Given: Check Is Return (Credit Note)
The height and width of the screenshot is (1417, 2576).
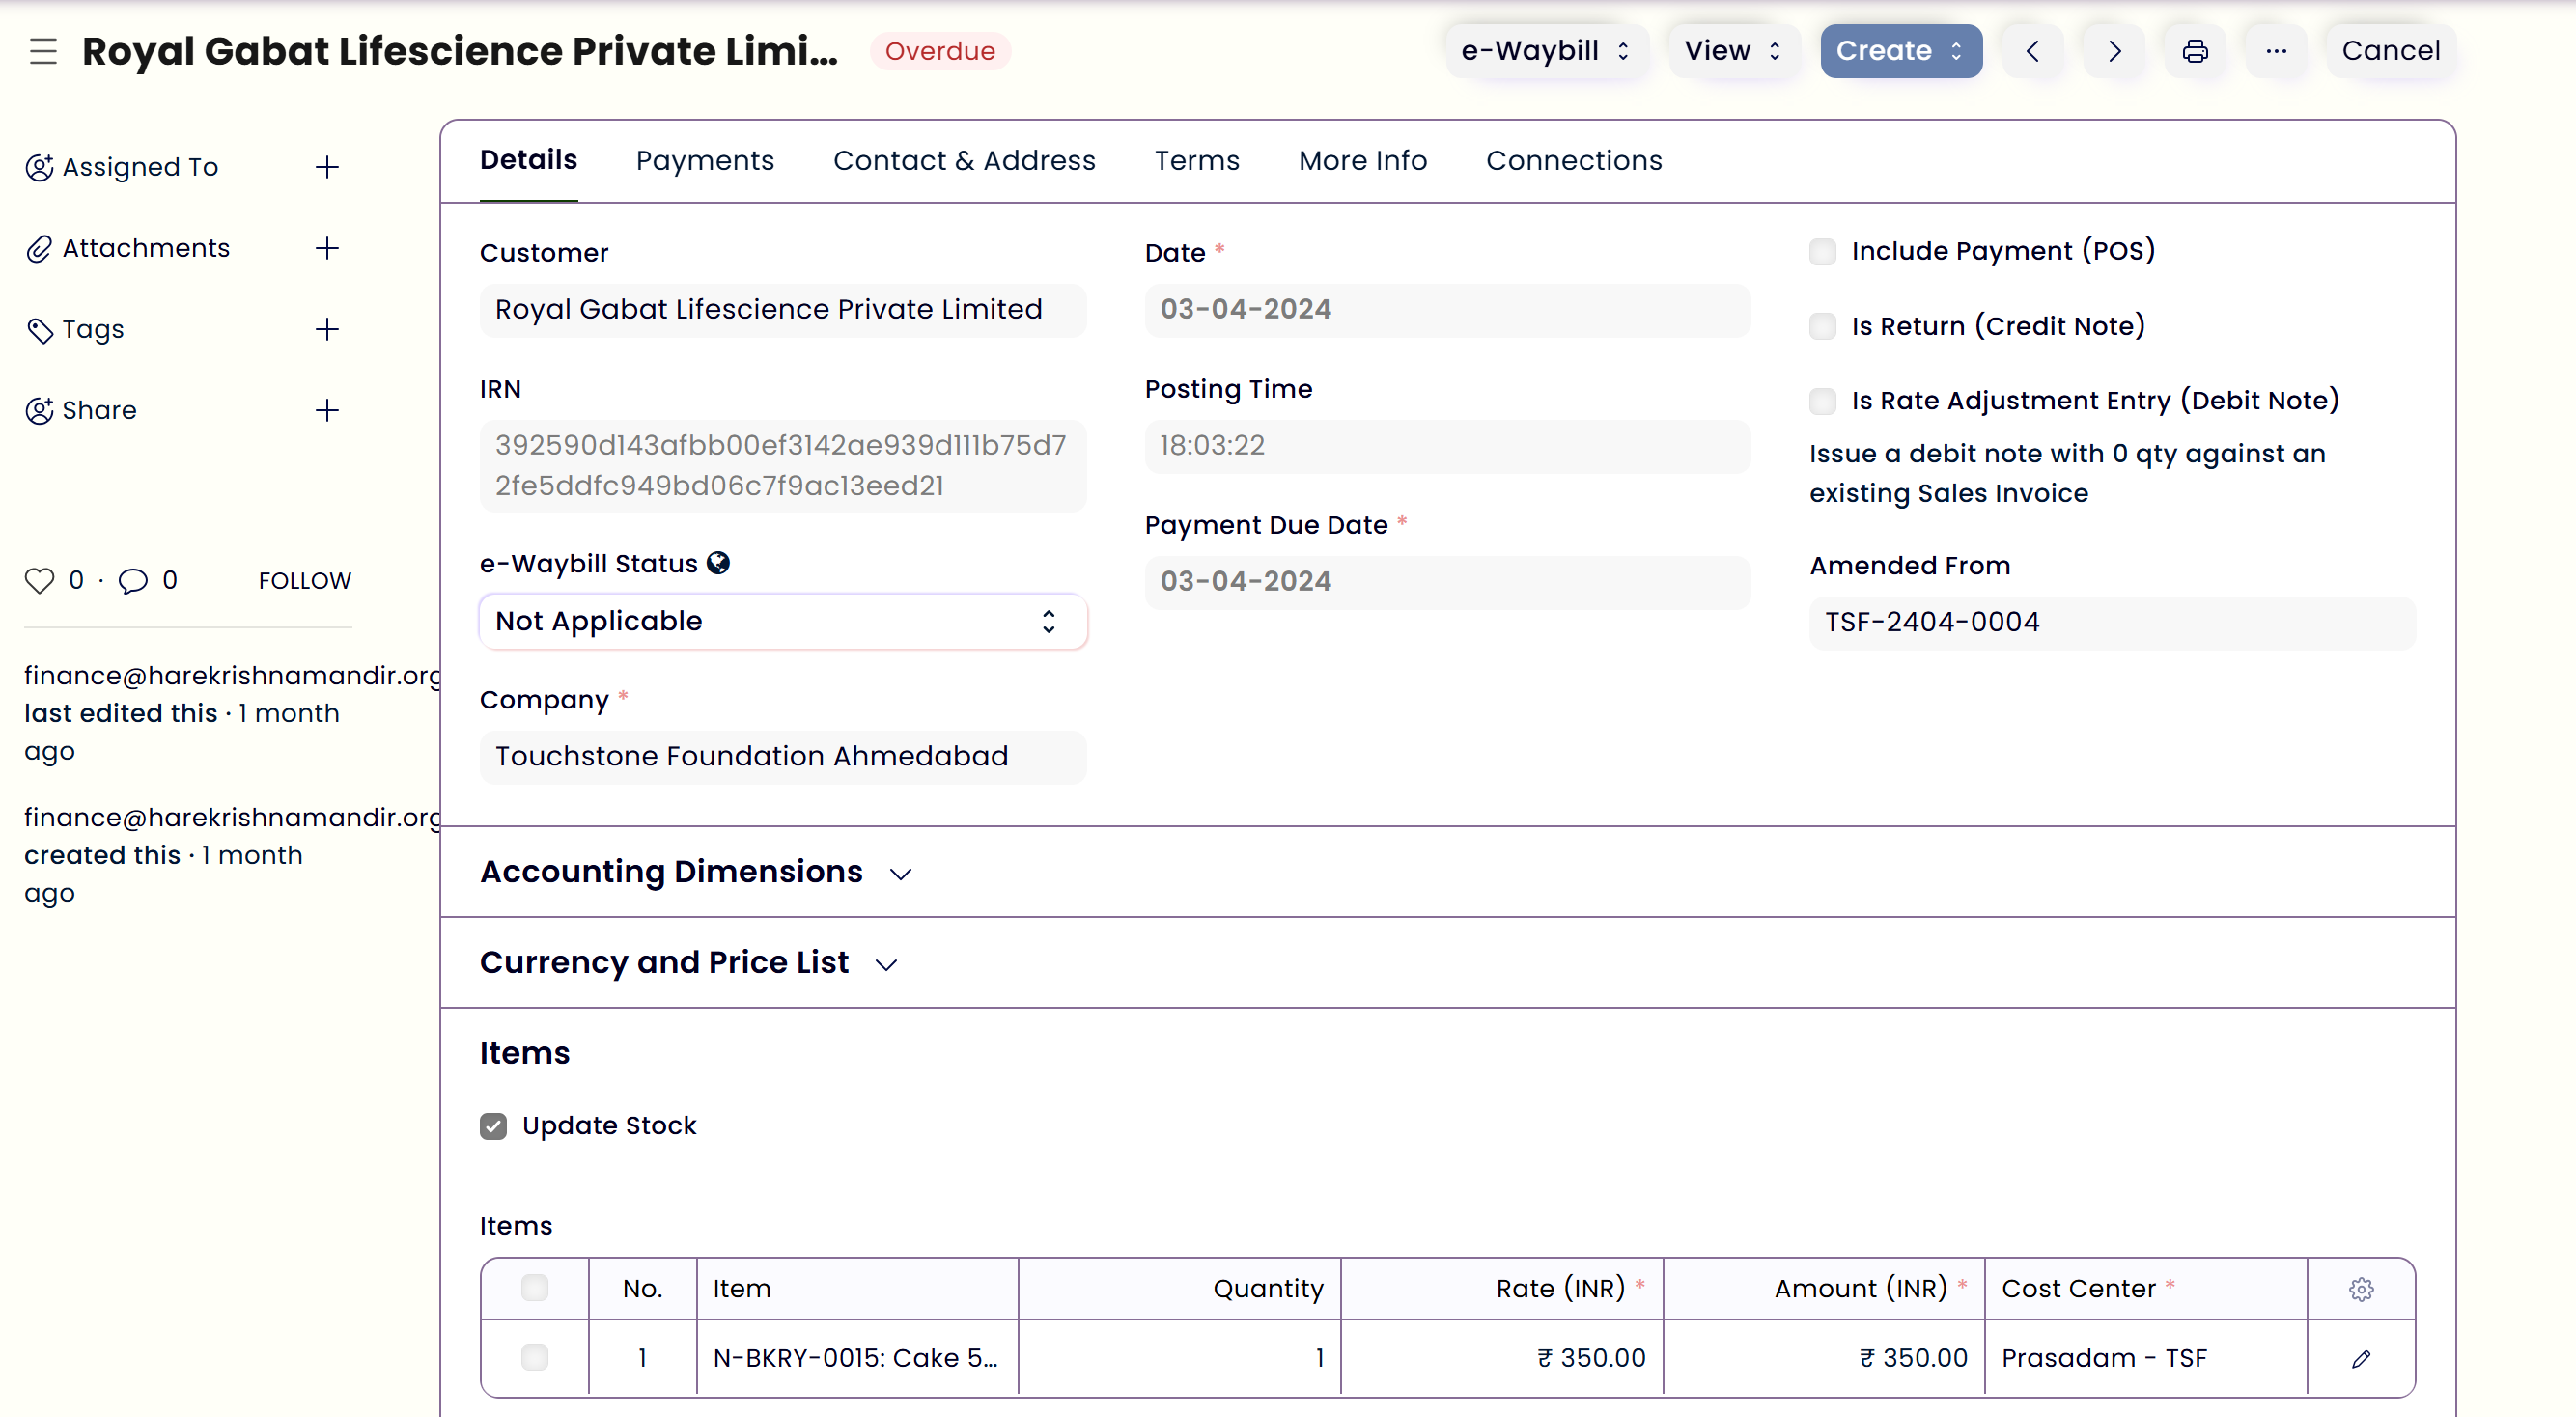Looking at the screenshot, I should click(1823, 326).
